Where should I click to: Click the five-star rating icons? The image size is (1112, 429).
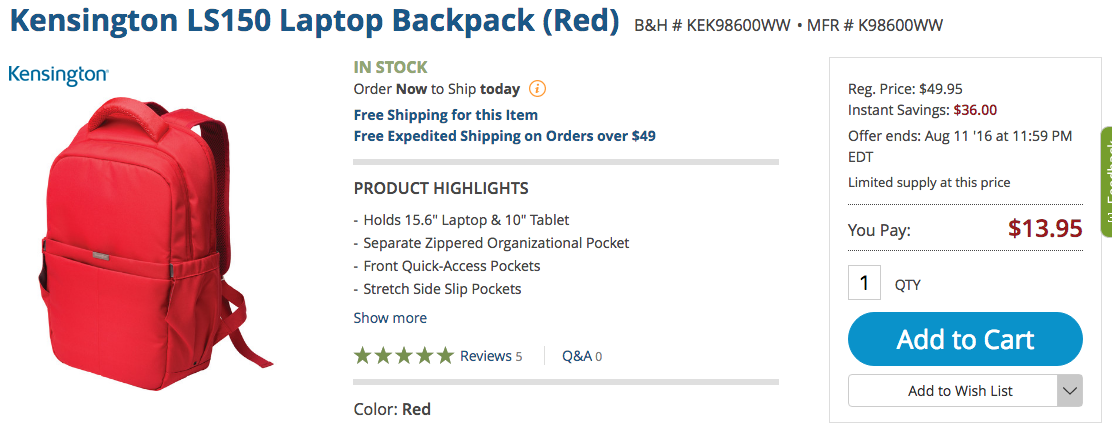403,355
